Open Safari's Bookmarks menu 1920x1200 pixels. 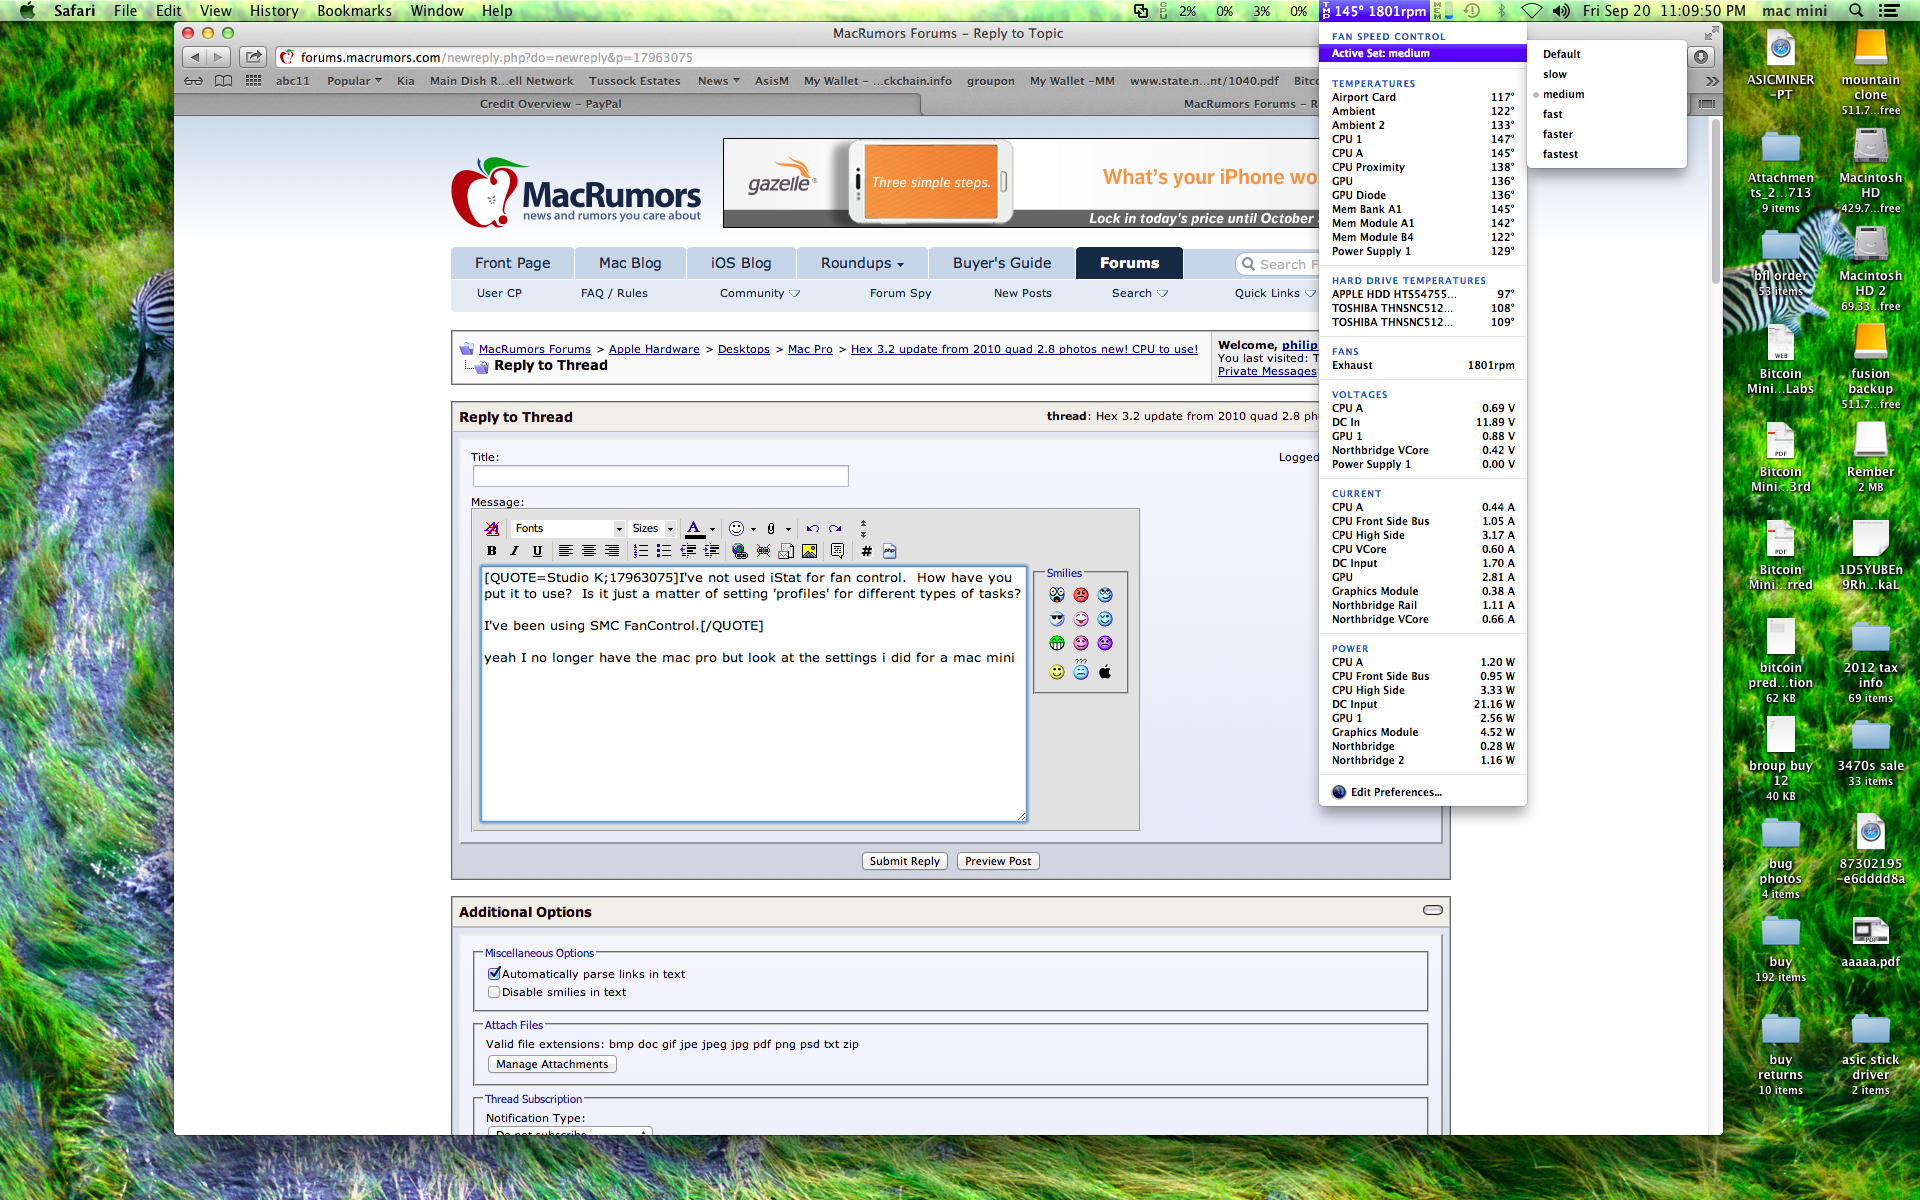pyautogui.click(x=354, y=11)
